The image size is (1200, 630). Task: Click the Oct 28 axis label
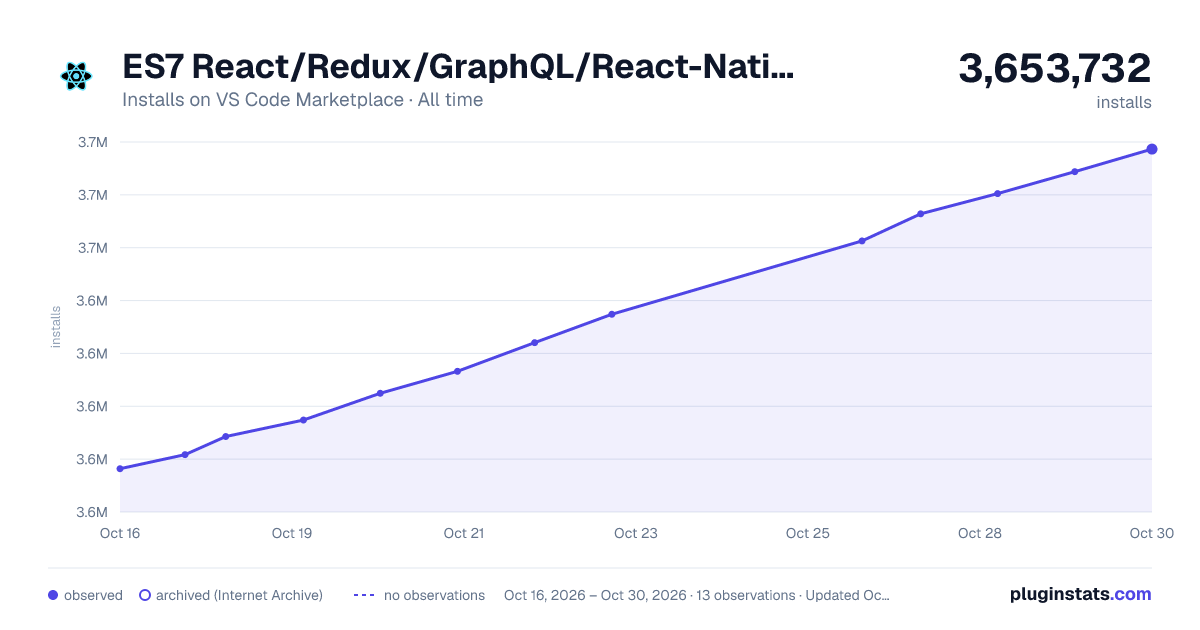click(x=980, y=533)
